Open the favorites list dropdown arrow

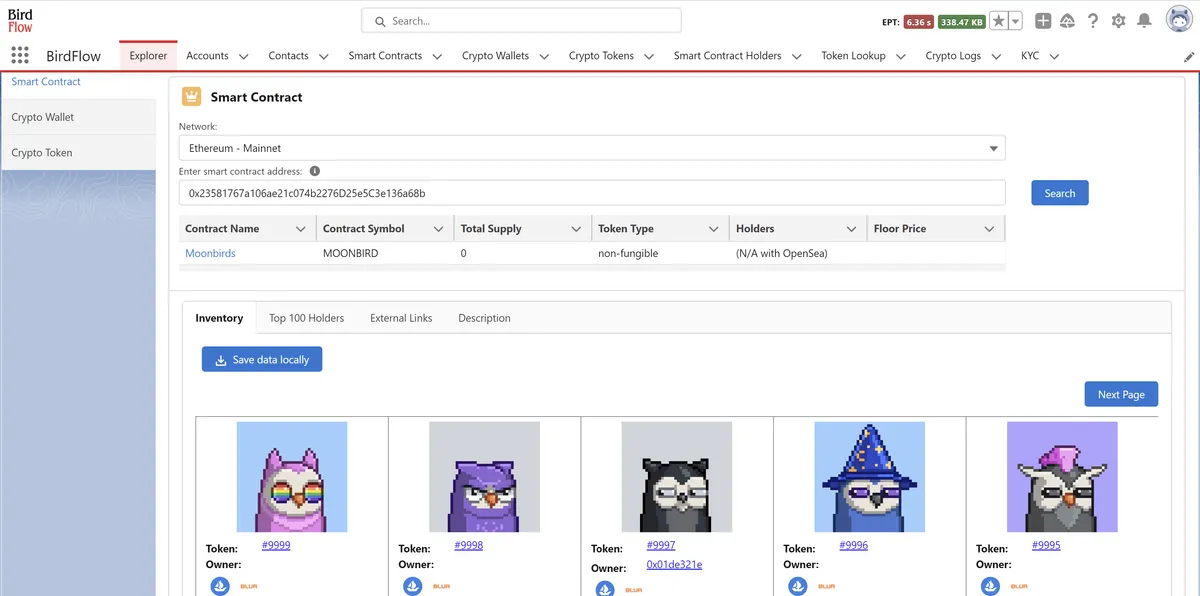pyautogui.click(x=1016, y=21)
